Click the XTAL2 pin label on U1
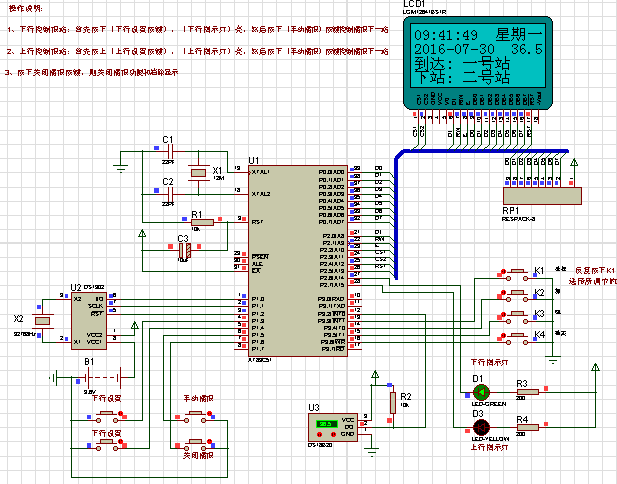The width and height of the screenshot is (617, 484). click(261, 194)
